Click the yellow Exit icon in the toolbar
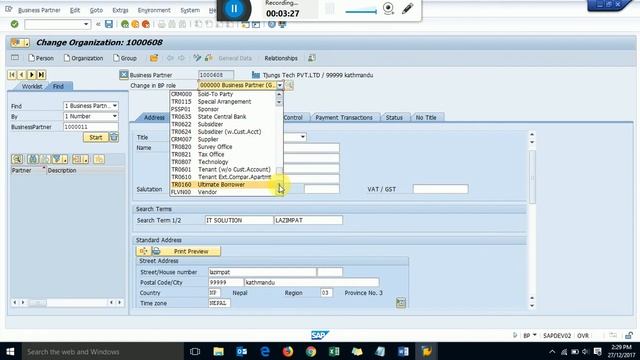 (135, 24)
